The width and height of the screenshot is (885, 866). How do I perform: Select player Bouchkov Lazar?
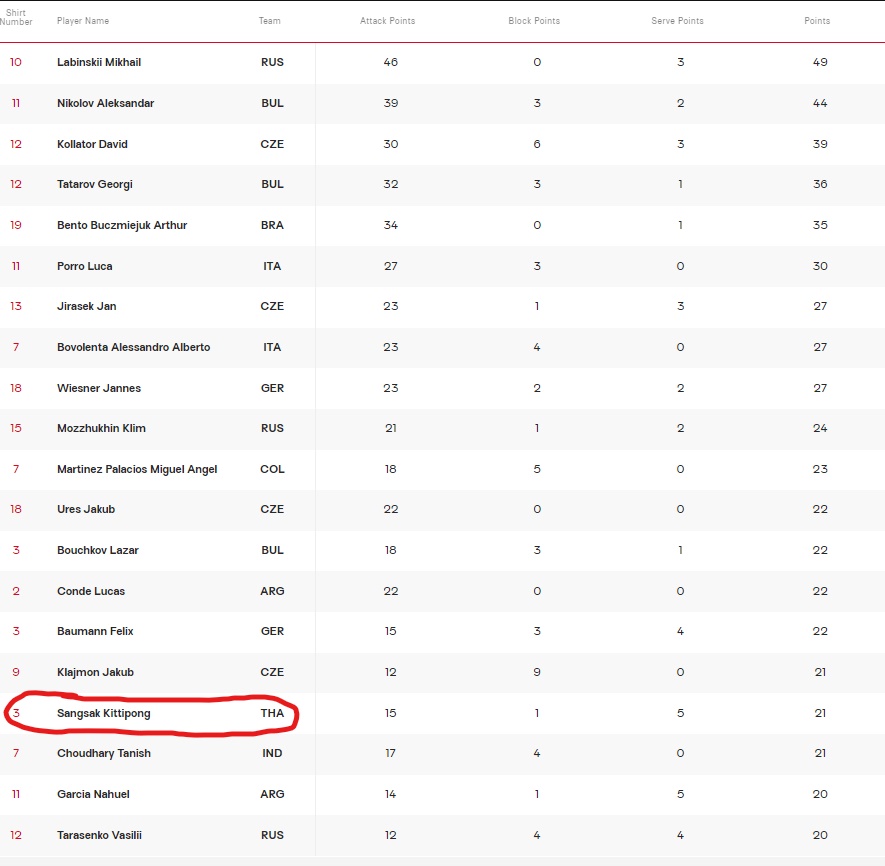(x=98, y=550)
